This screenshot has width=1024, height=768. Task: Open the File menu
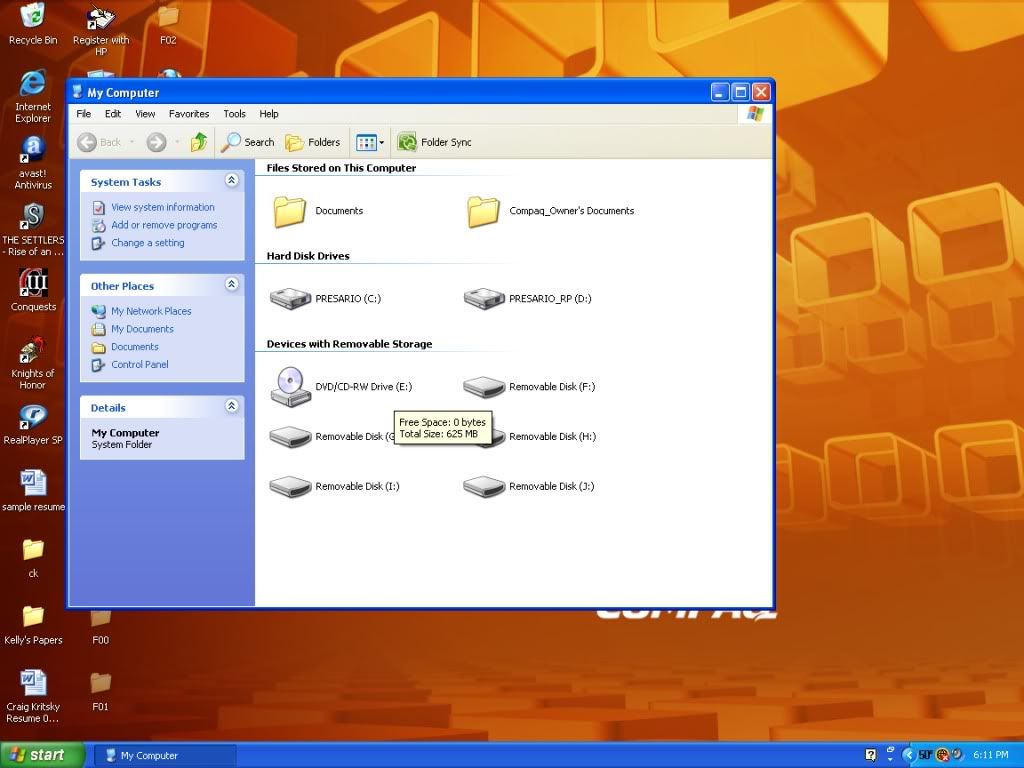coord(84,114)
